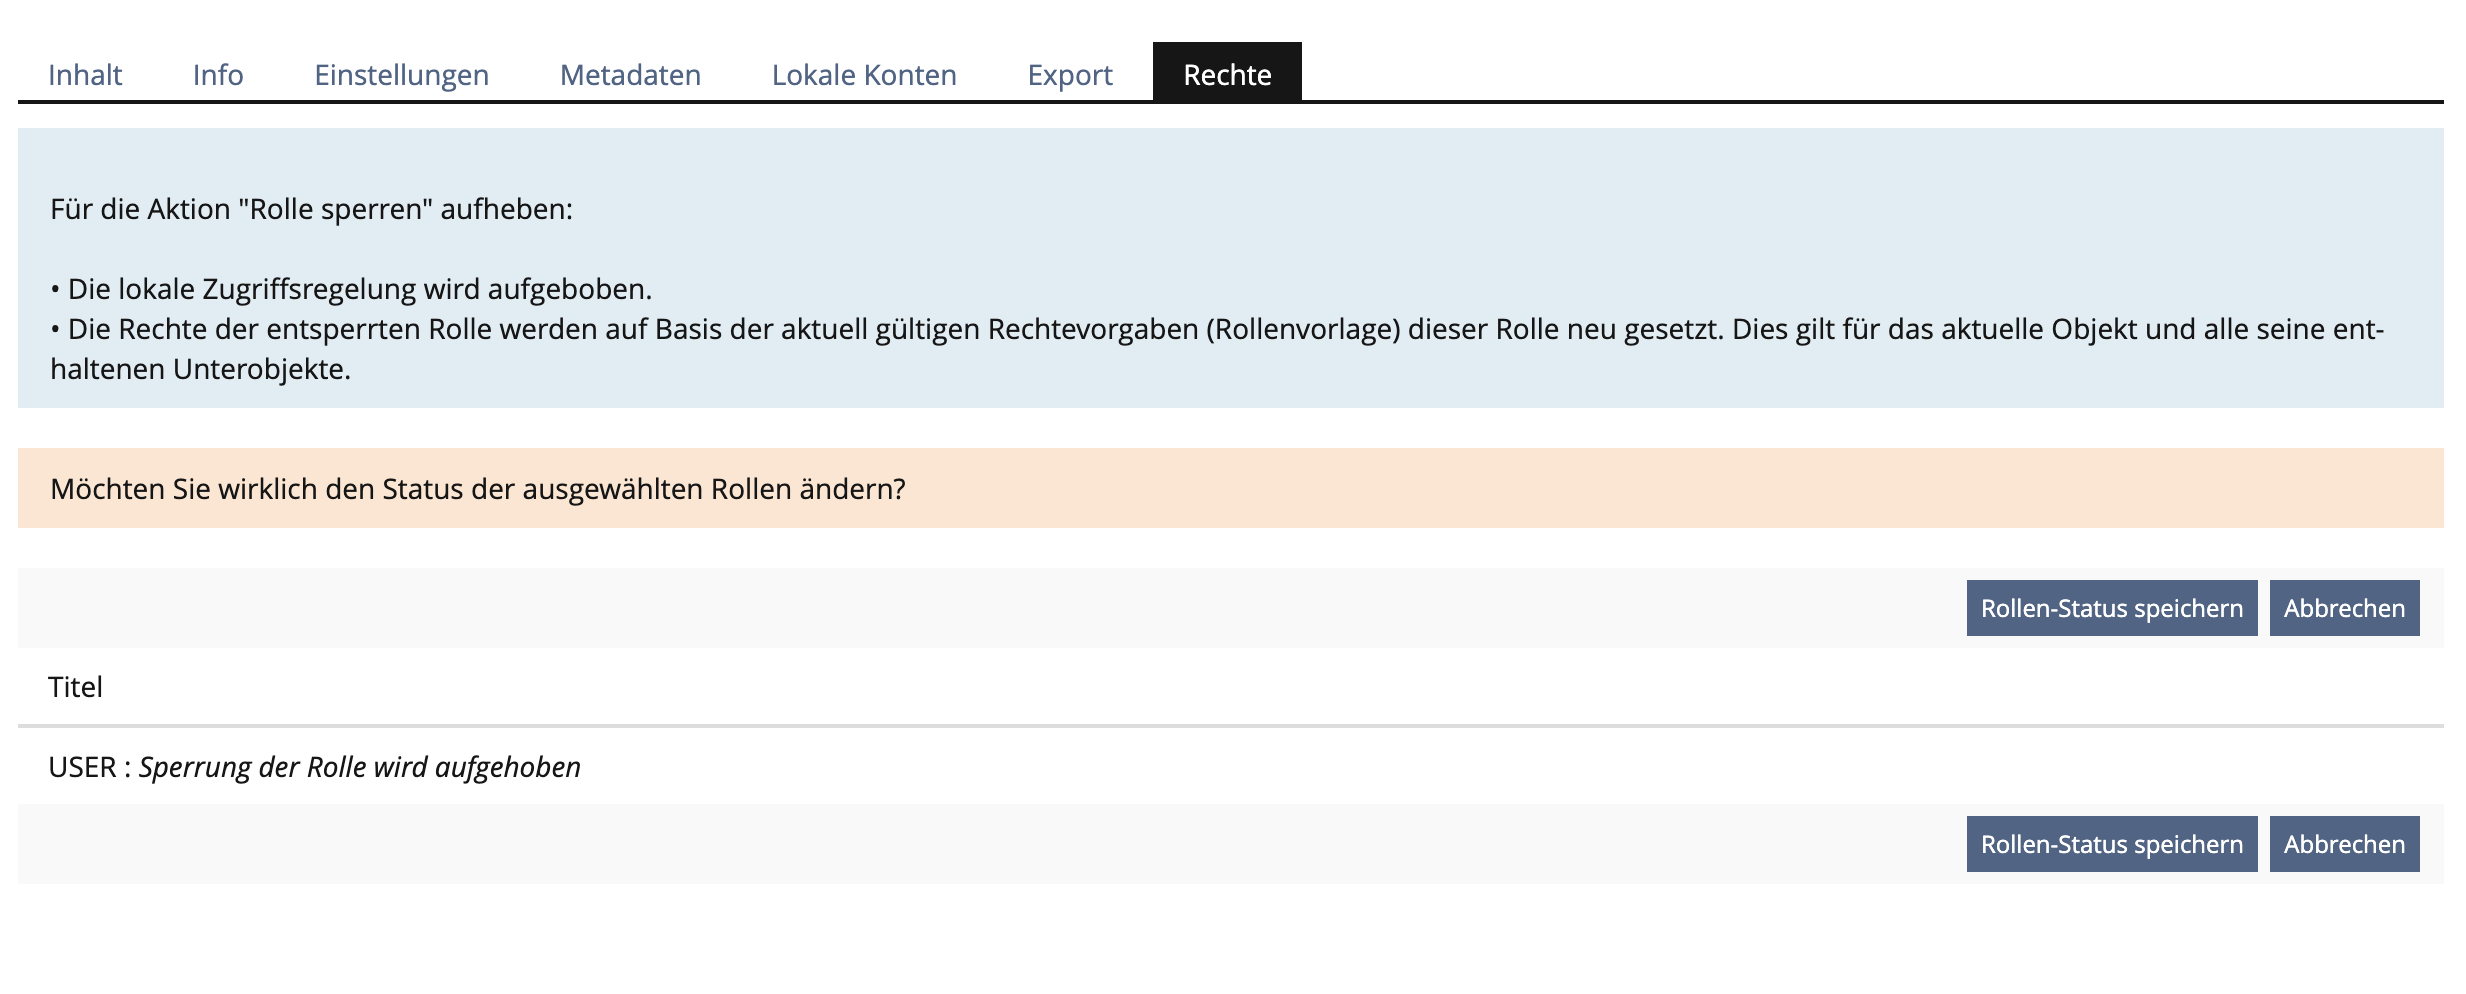This screenshot has height=994, width=2466.
Task: Switch to the Lokale Konten tab
Action: 862,74
